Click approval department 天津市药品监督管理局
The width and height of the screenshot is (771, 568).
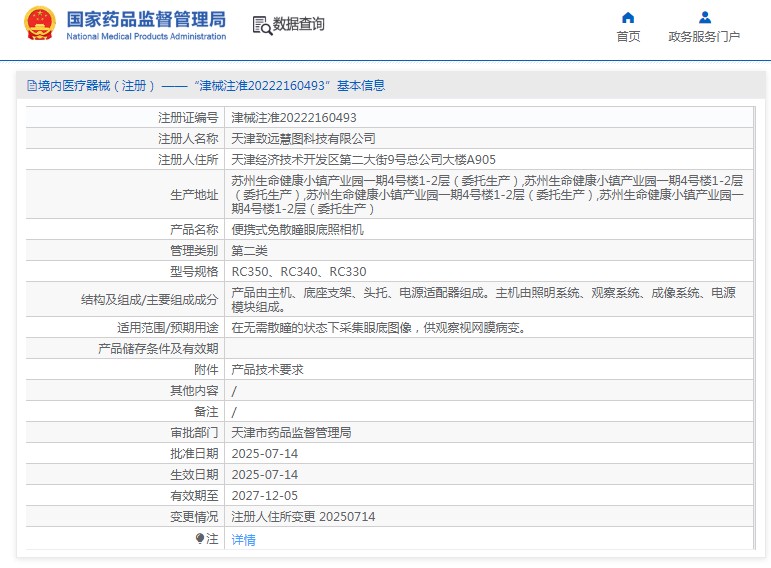click(x=291, y=433)
